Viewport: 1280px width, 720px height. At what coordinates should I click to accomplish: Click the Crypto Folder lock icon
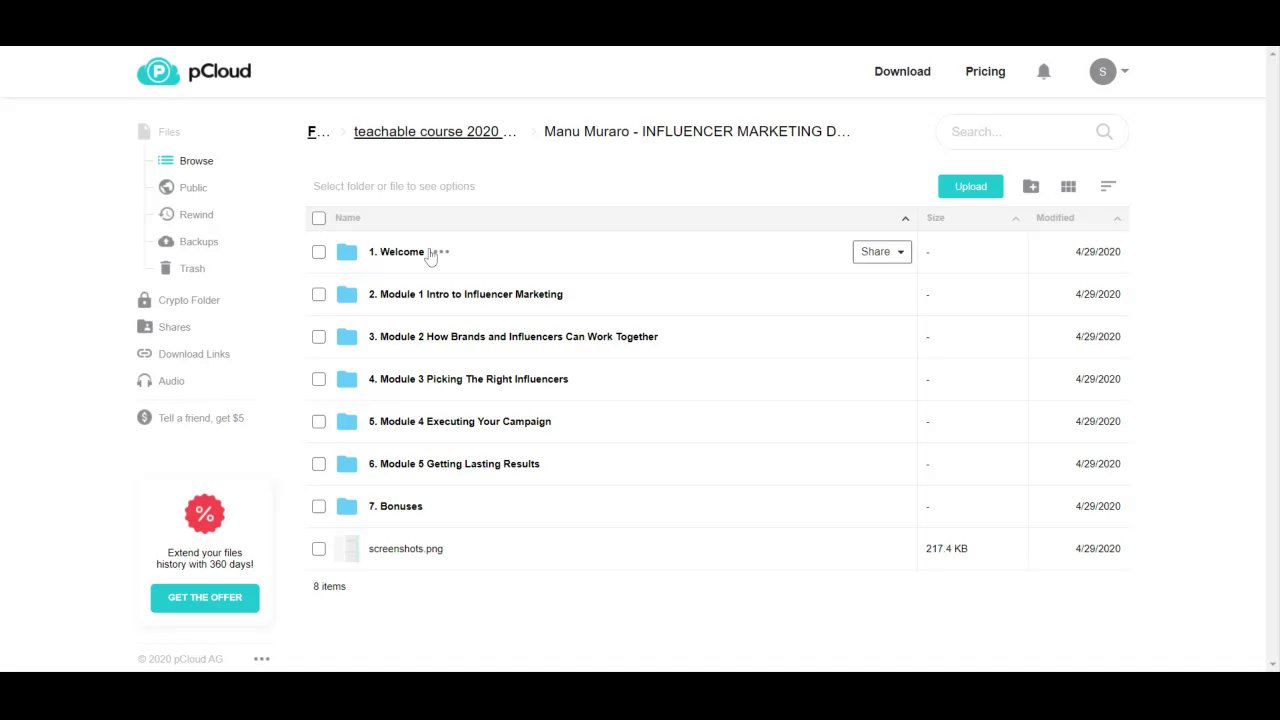[x=144, y=300]
